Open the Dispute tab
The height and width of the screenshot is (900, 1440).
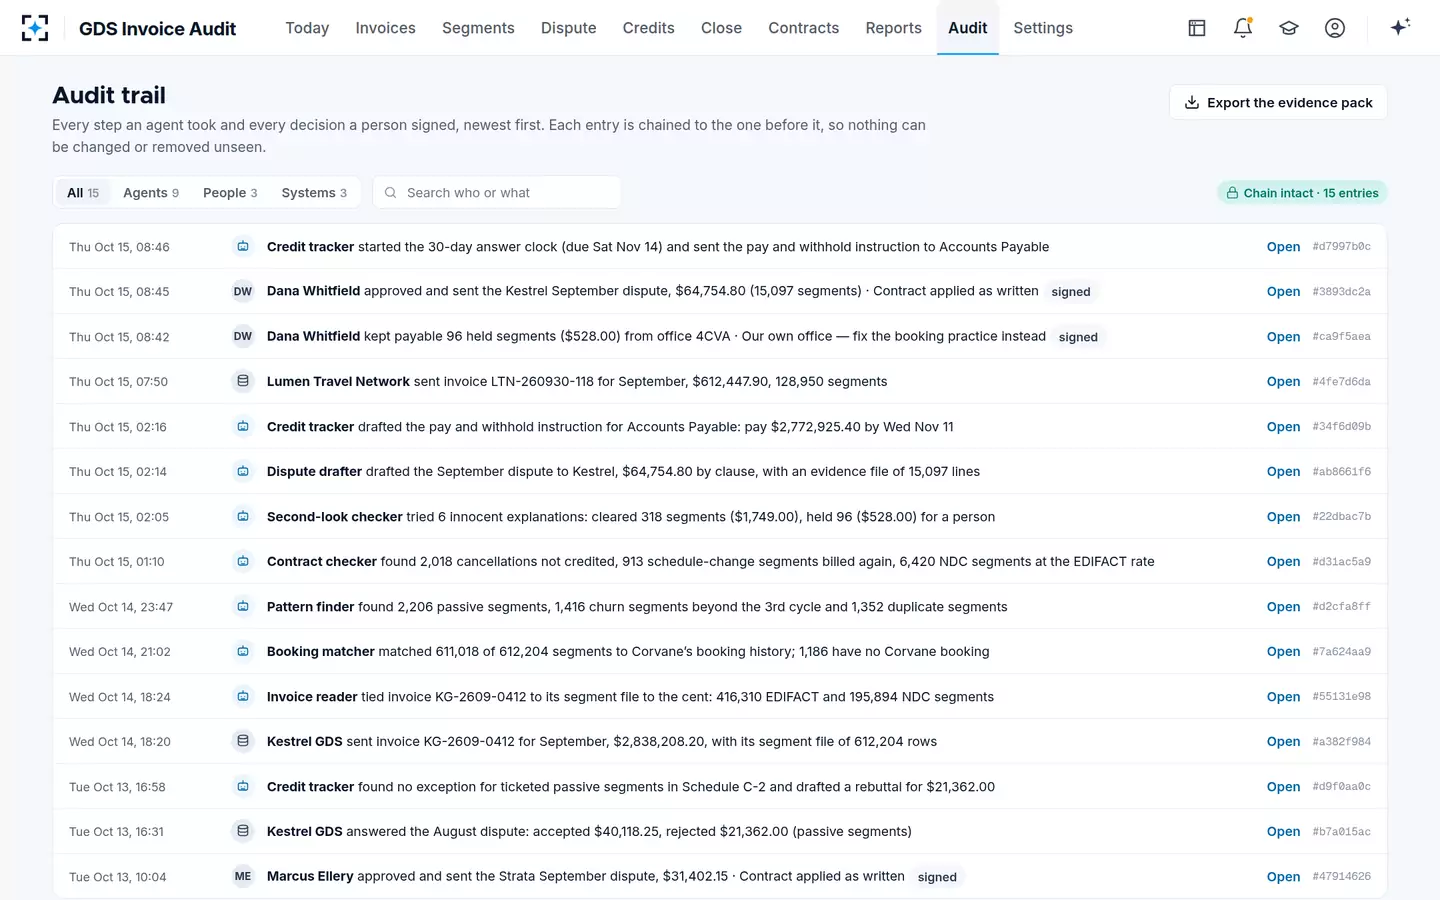pos(569,28)
